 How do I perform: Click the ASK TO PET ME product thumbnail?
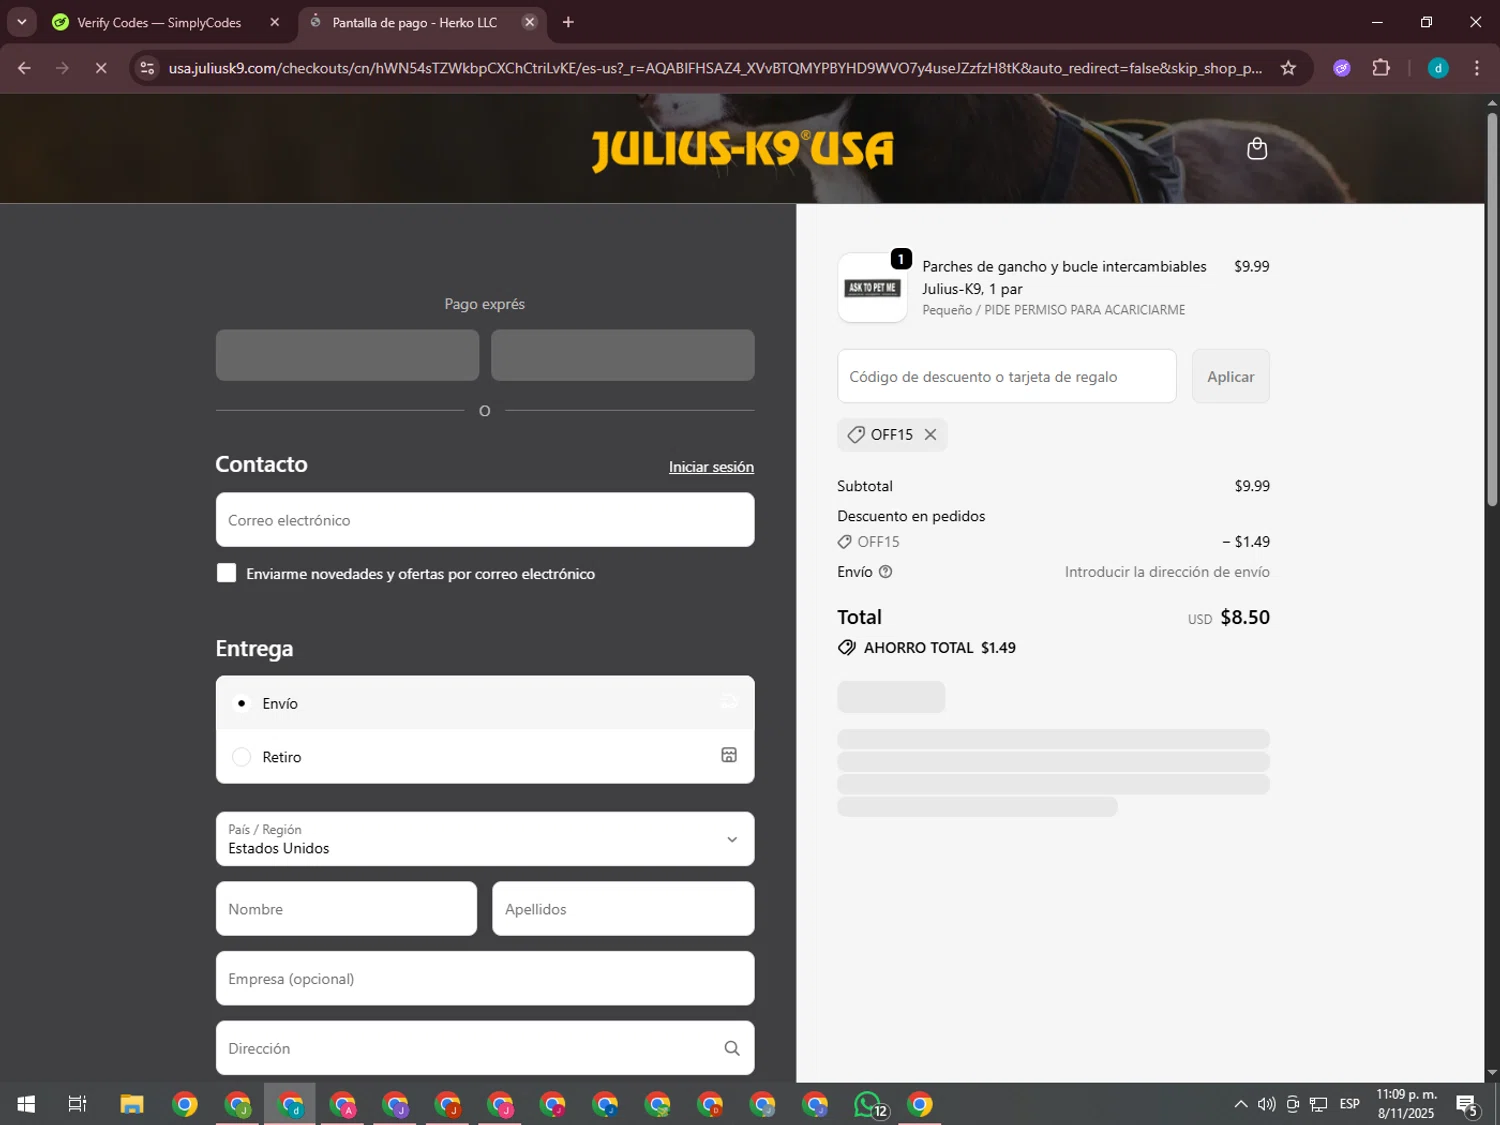[x=872, y=288]
